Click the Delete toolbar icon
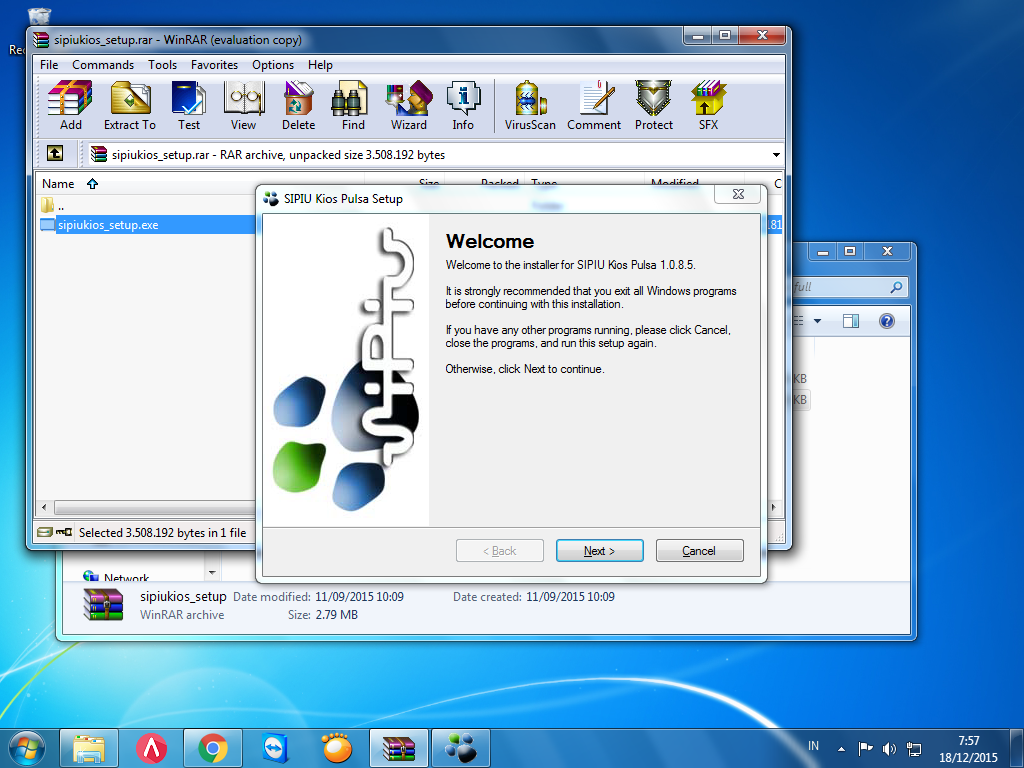 [298, 105]
